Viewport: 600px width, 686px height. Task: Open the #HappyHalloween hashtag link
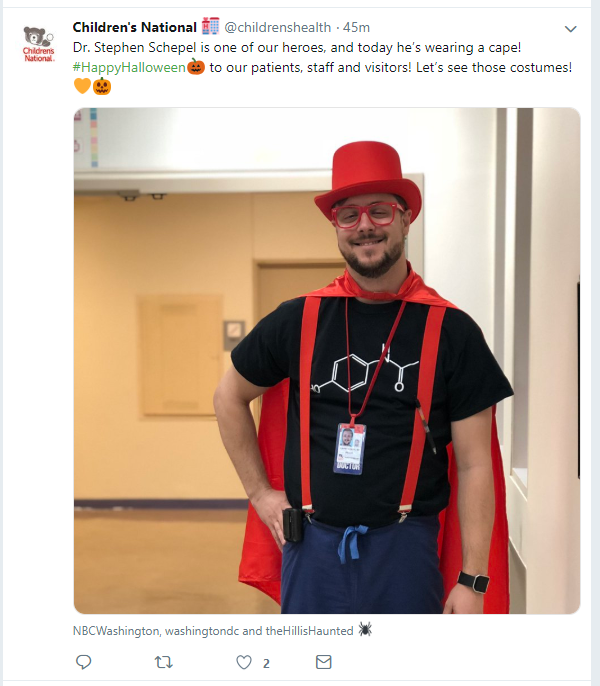tap(130, 67)
